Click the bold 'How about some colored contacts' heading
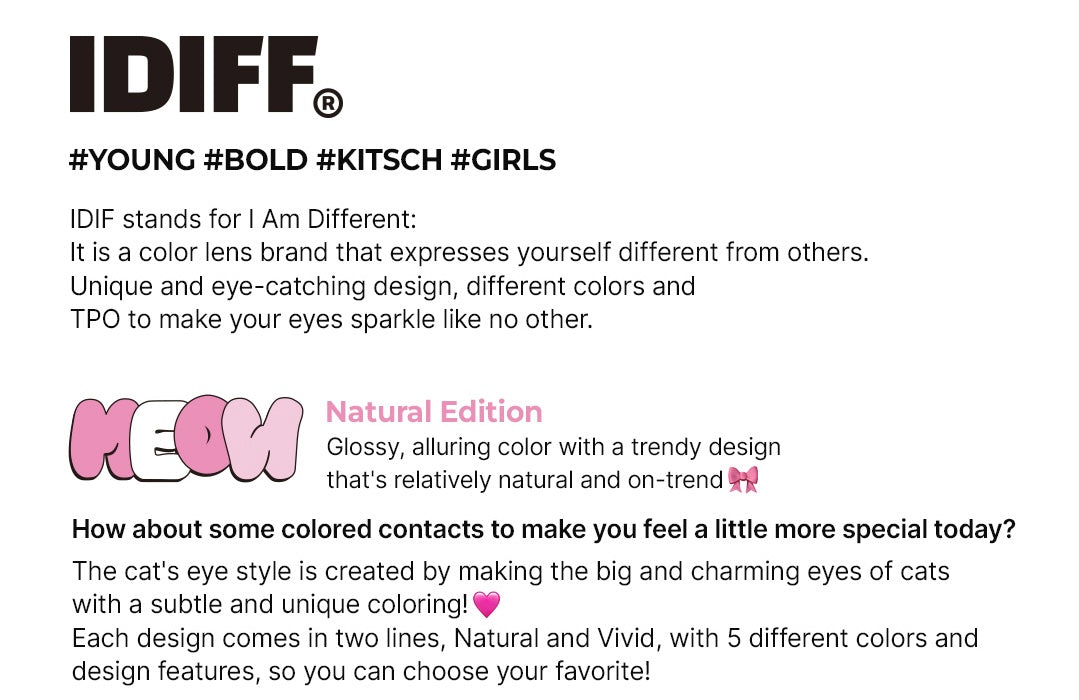1079x700 pixels. 544,529
